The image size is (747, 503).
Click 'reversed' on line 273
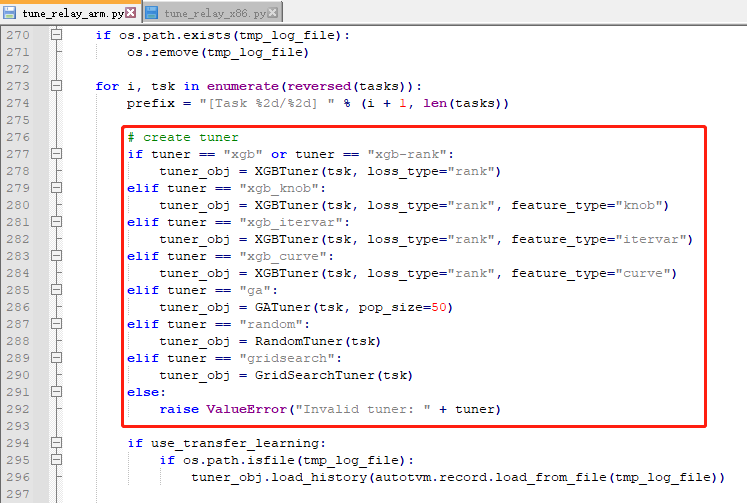coord(319,86)
